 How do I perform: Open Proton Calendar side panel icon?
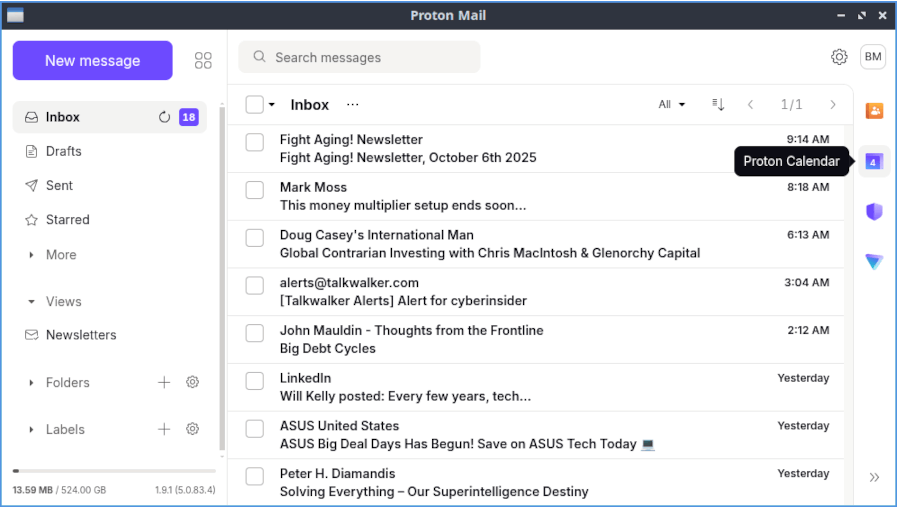click(x=874, y=161)
